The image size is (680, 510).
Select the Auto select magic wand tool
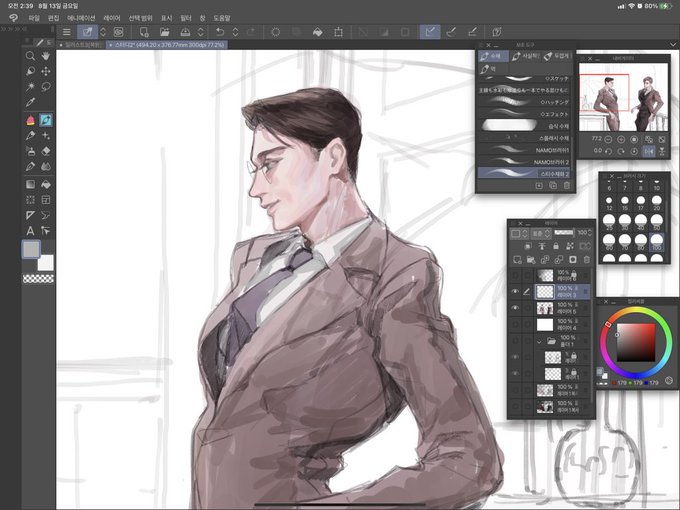30,87
